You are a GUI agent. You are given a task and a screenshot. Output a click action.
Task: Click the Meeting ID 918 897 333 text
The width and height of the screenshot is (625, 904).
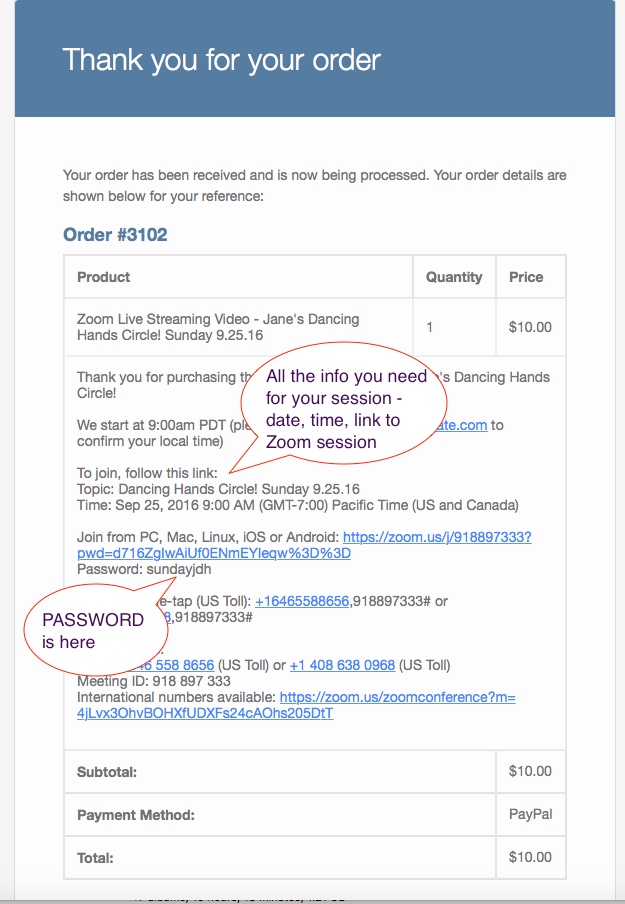pos(153,681)
